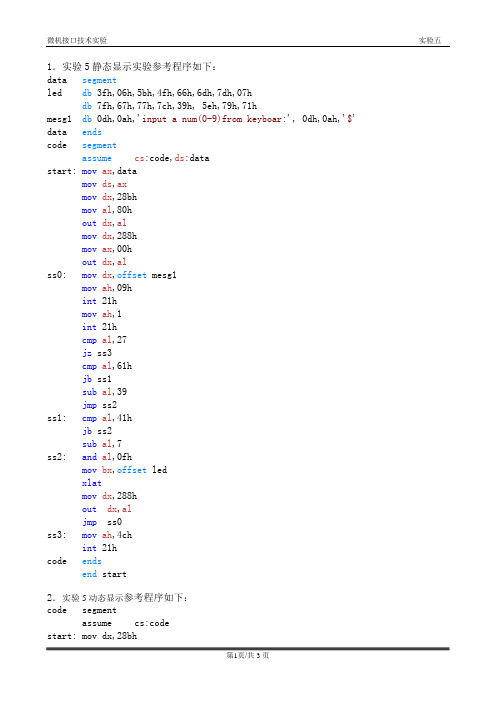496x702 pixels.
Task: Click instruction jb ss1
Action: (97, 379)
